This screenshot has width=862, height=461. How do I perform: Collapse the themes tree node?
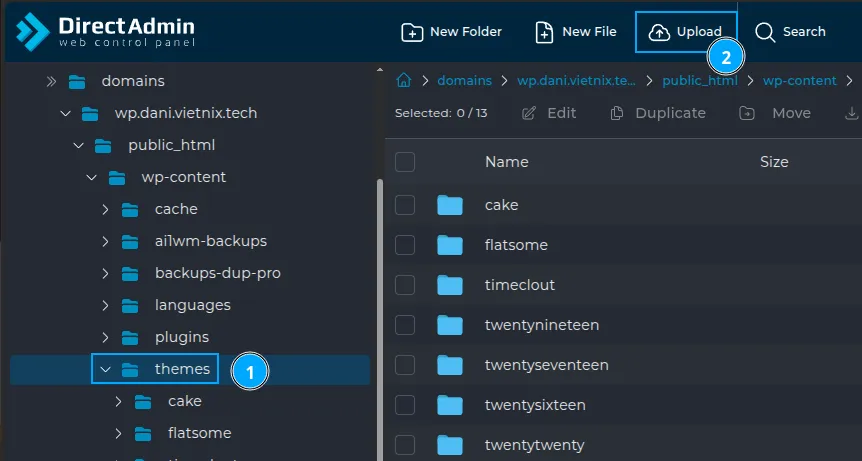point(105,370)
